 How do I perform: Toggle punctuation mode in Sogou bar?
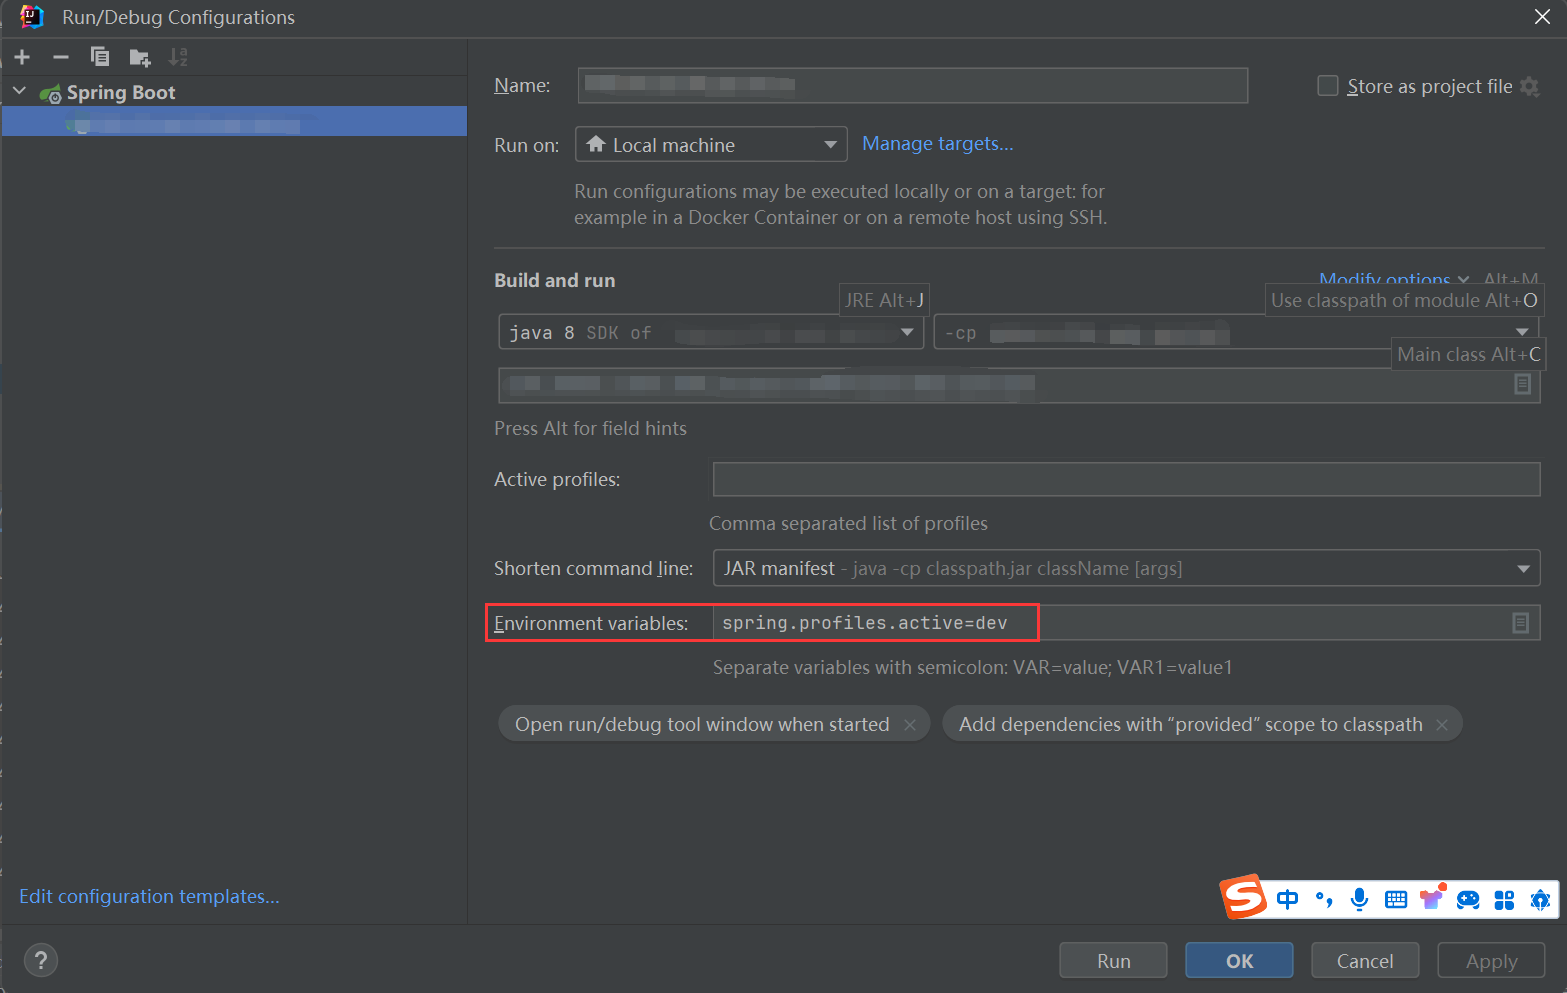point(1324,899)
